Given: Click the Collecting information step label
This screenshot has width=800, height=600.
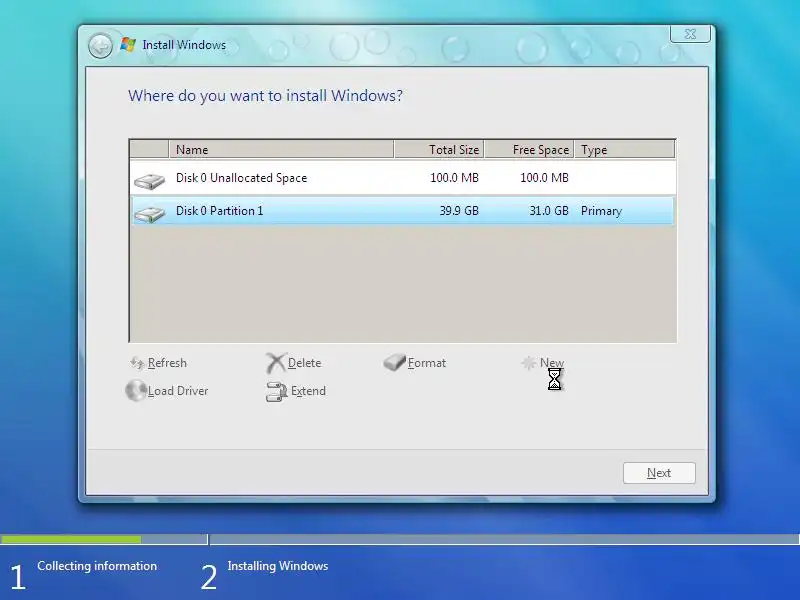Looking at the screenshot, I should [x=97, y=566].
